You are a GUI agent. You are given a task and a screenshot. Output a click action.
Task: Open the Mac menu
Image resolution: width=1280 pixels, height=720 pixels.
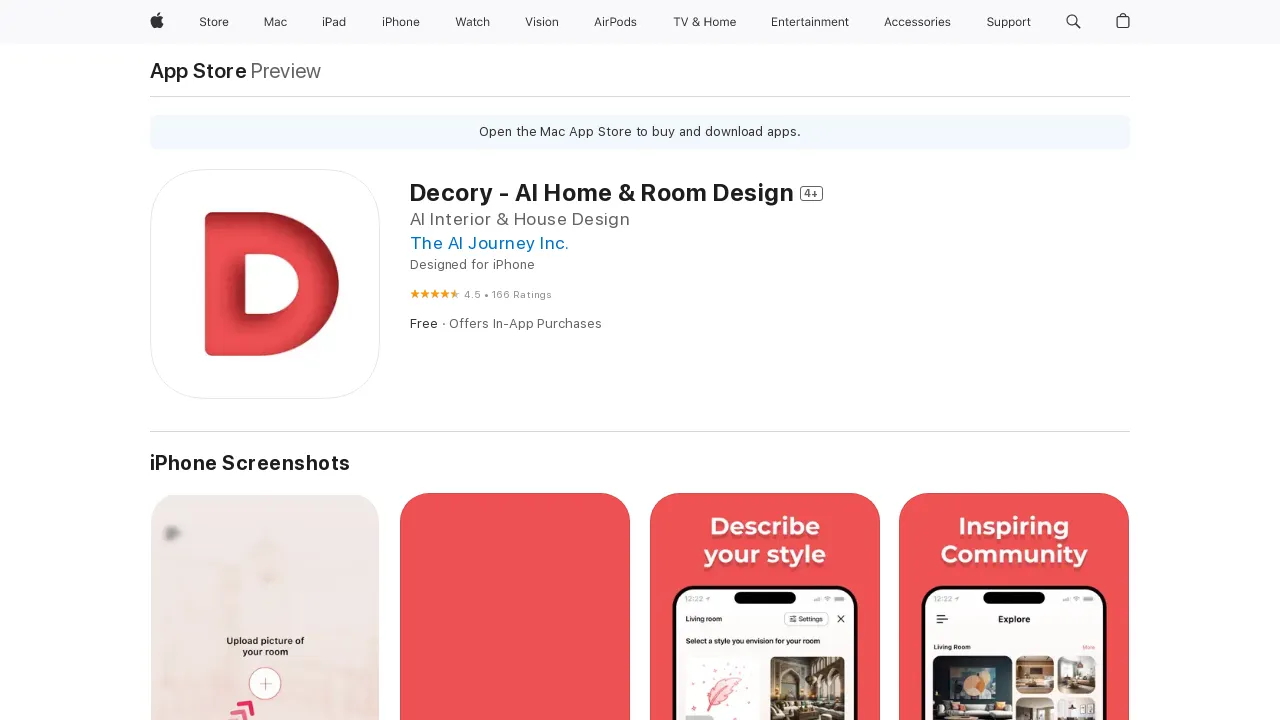(275, 22)
